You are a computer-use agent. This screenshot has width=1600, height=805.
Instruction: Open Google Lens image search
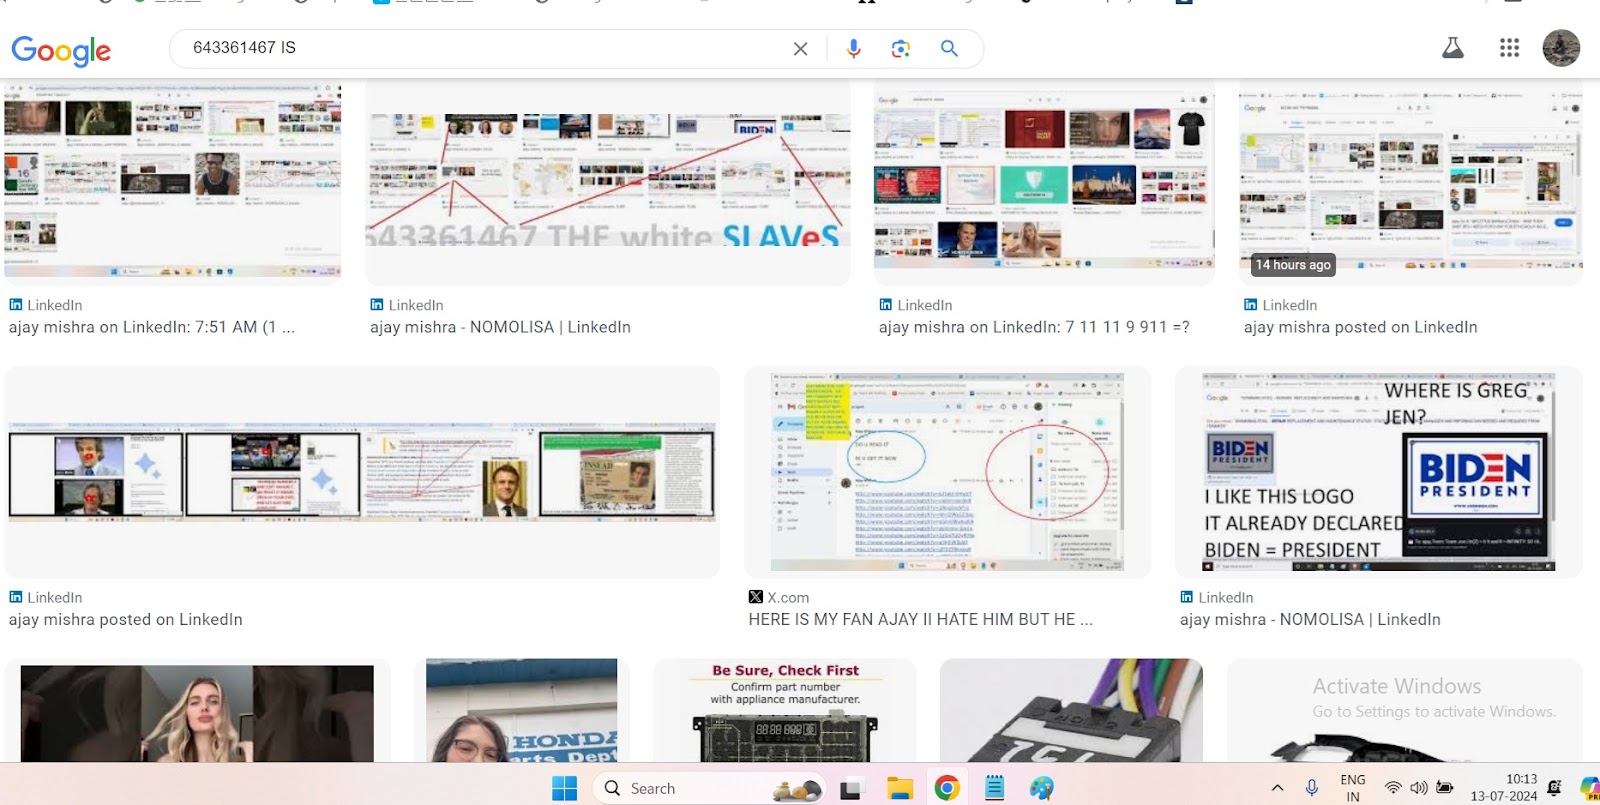coord(901,48)
